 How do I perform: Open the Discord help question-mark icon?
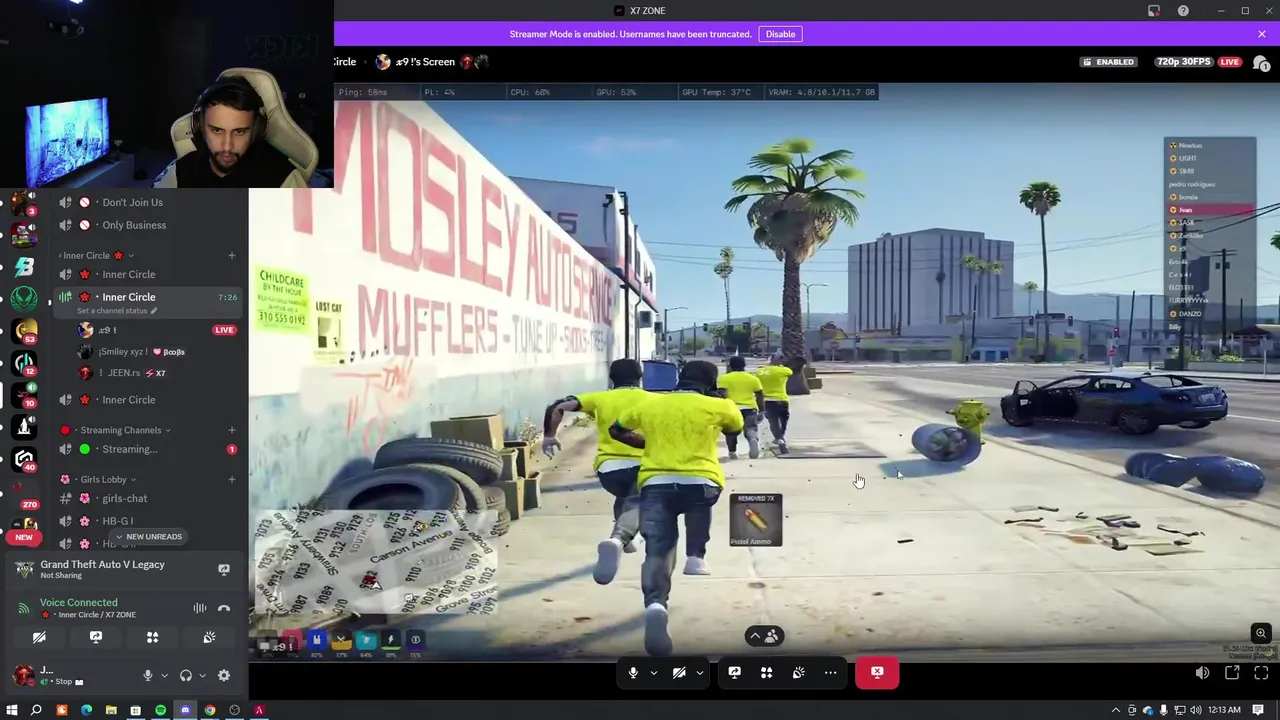(x=1183, y=11)
